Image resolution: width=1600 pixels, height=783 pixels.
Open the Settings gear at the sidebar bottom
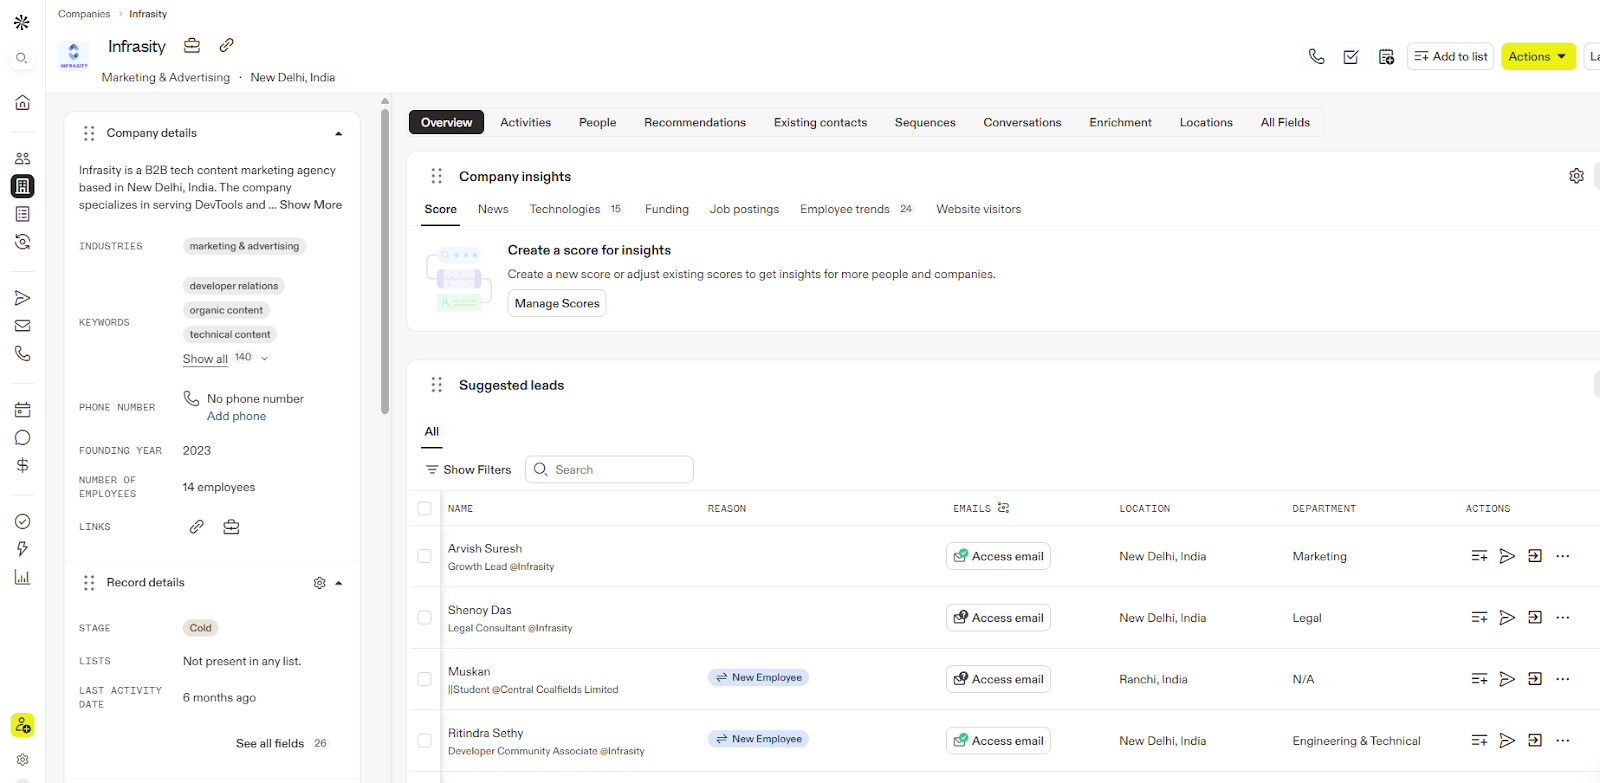(22, 760)
